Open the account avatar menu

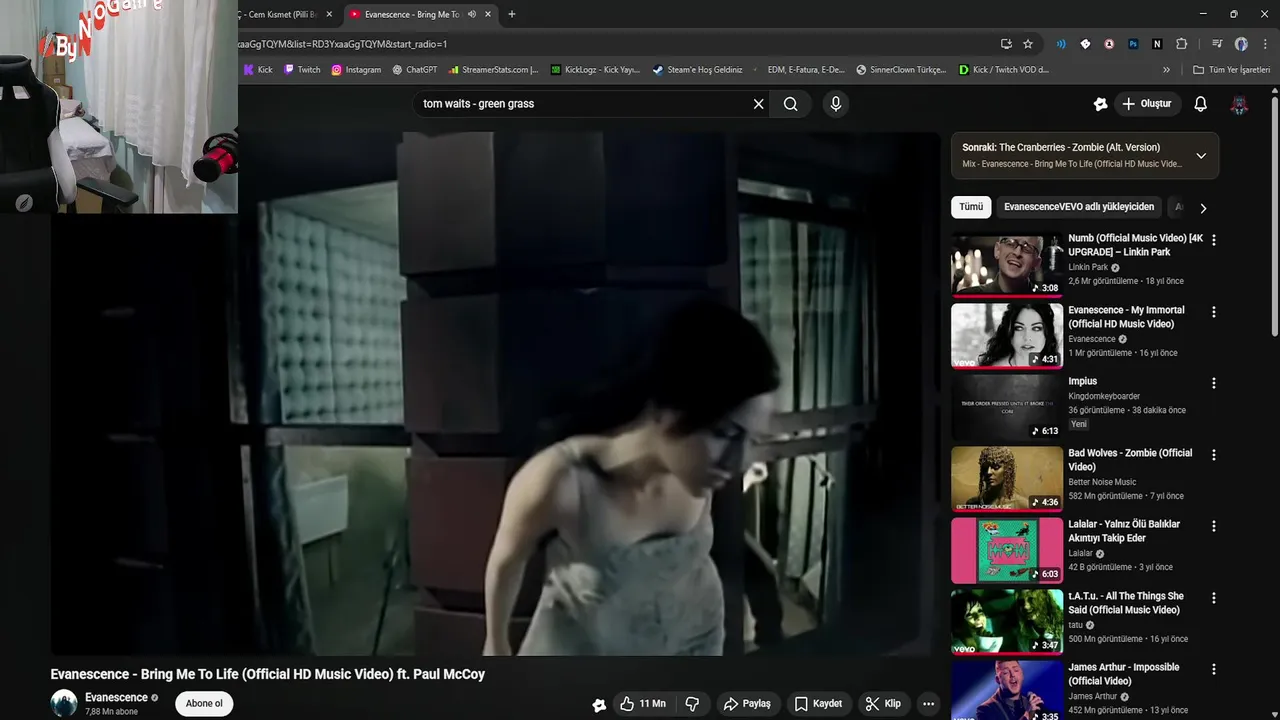tap(1239, 104)
